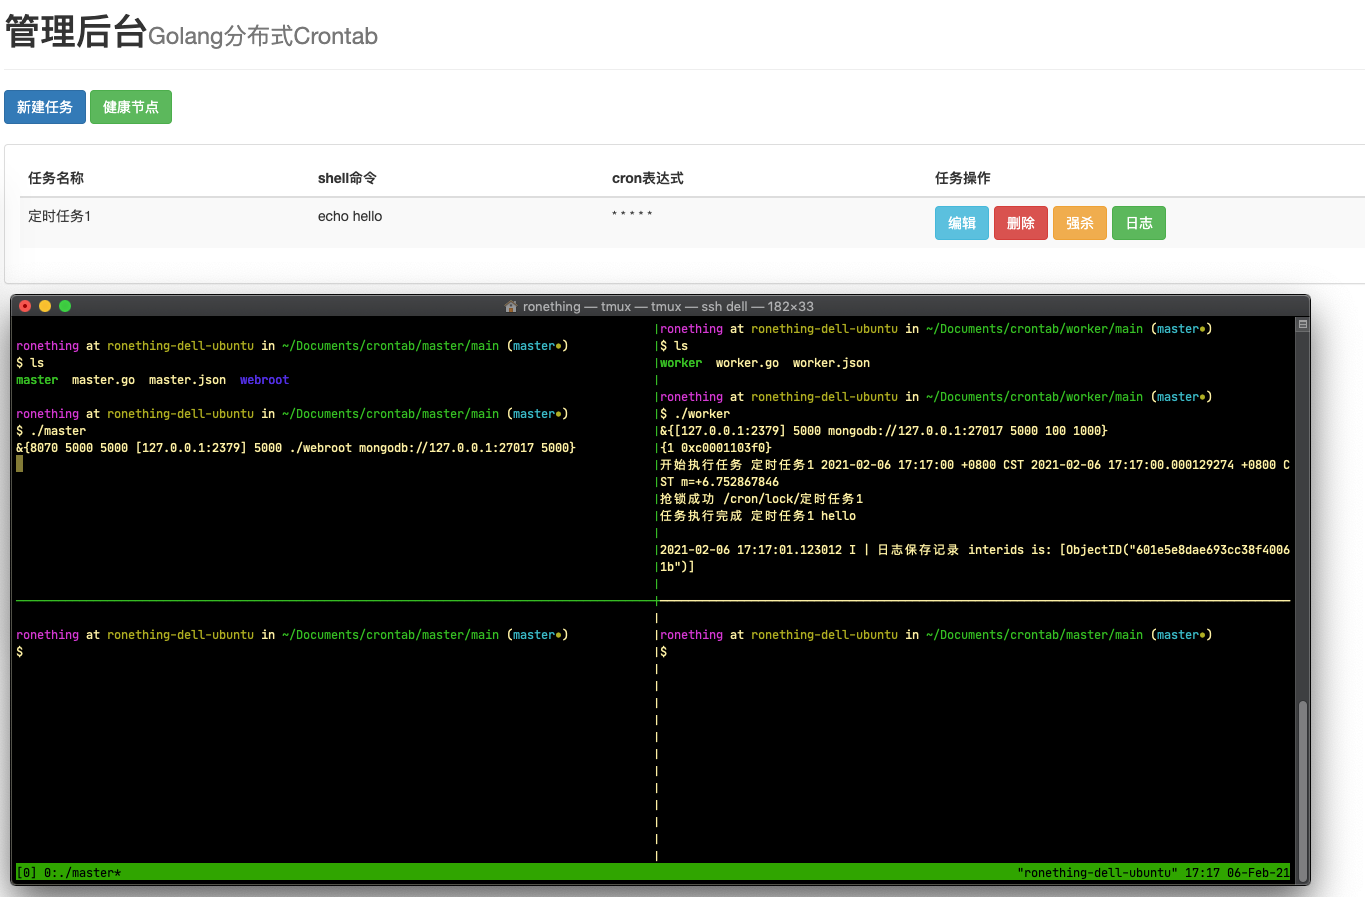Screen dimensions: 1365x897
Task: Click the 定时任务1 task name cell
Action: [x=60, y=216]
